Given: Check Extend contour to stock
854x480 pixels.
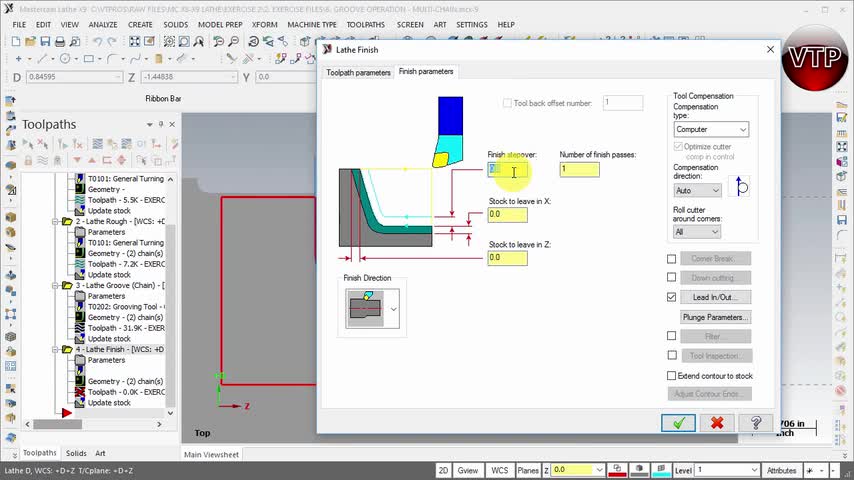Looking at the screenshot, I should [x=672, y=376].
